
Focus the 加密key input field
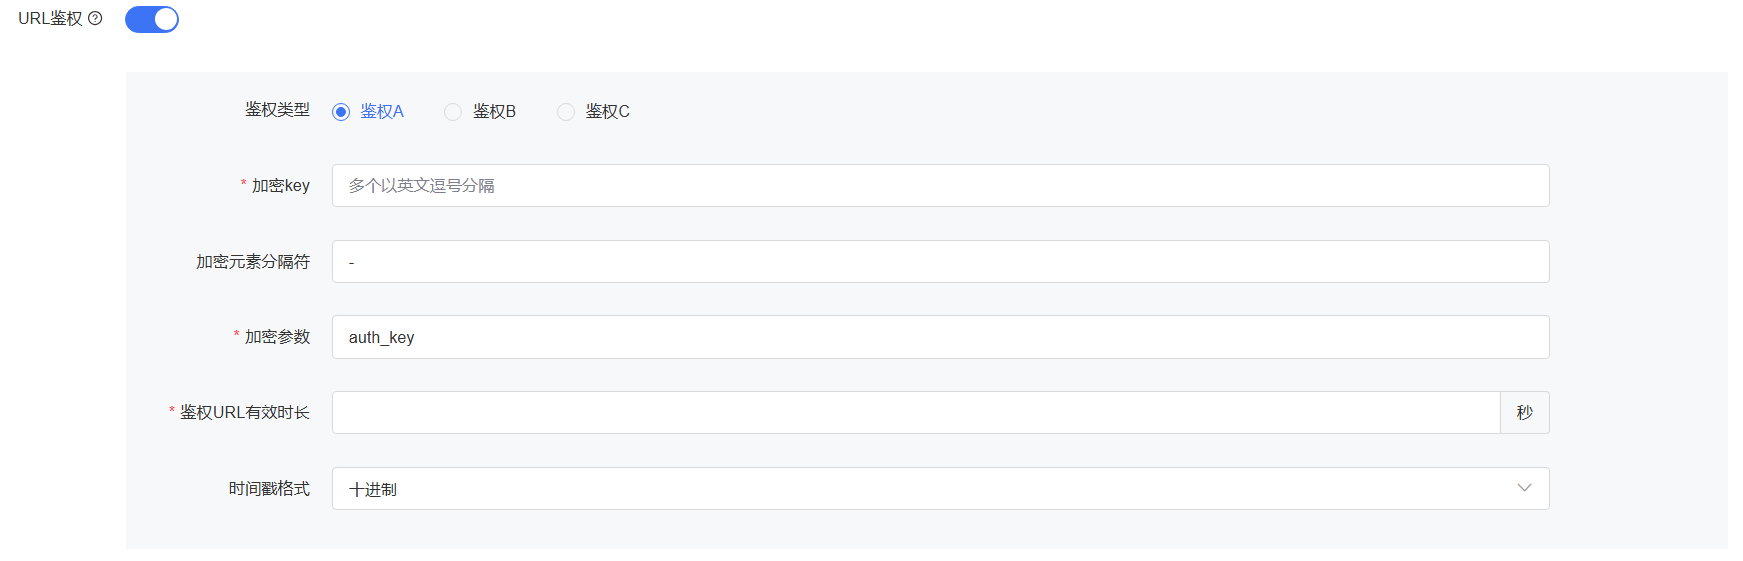tap(940, 186)
